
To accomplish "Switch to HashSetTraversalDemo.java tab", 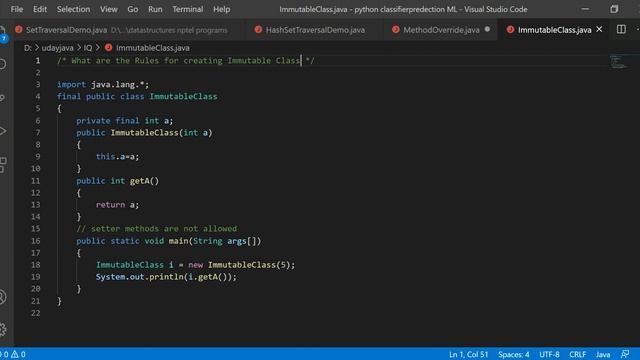I will tap(315, 30).
